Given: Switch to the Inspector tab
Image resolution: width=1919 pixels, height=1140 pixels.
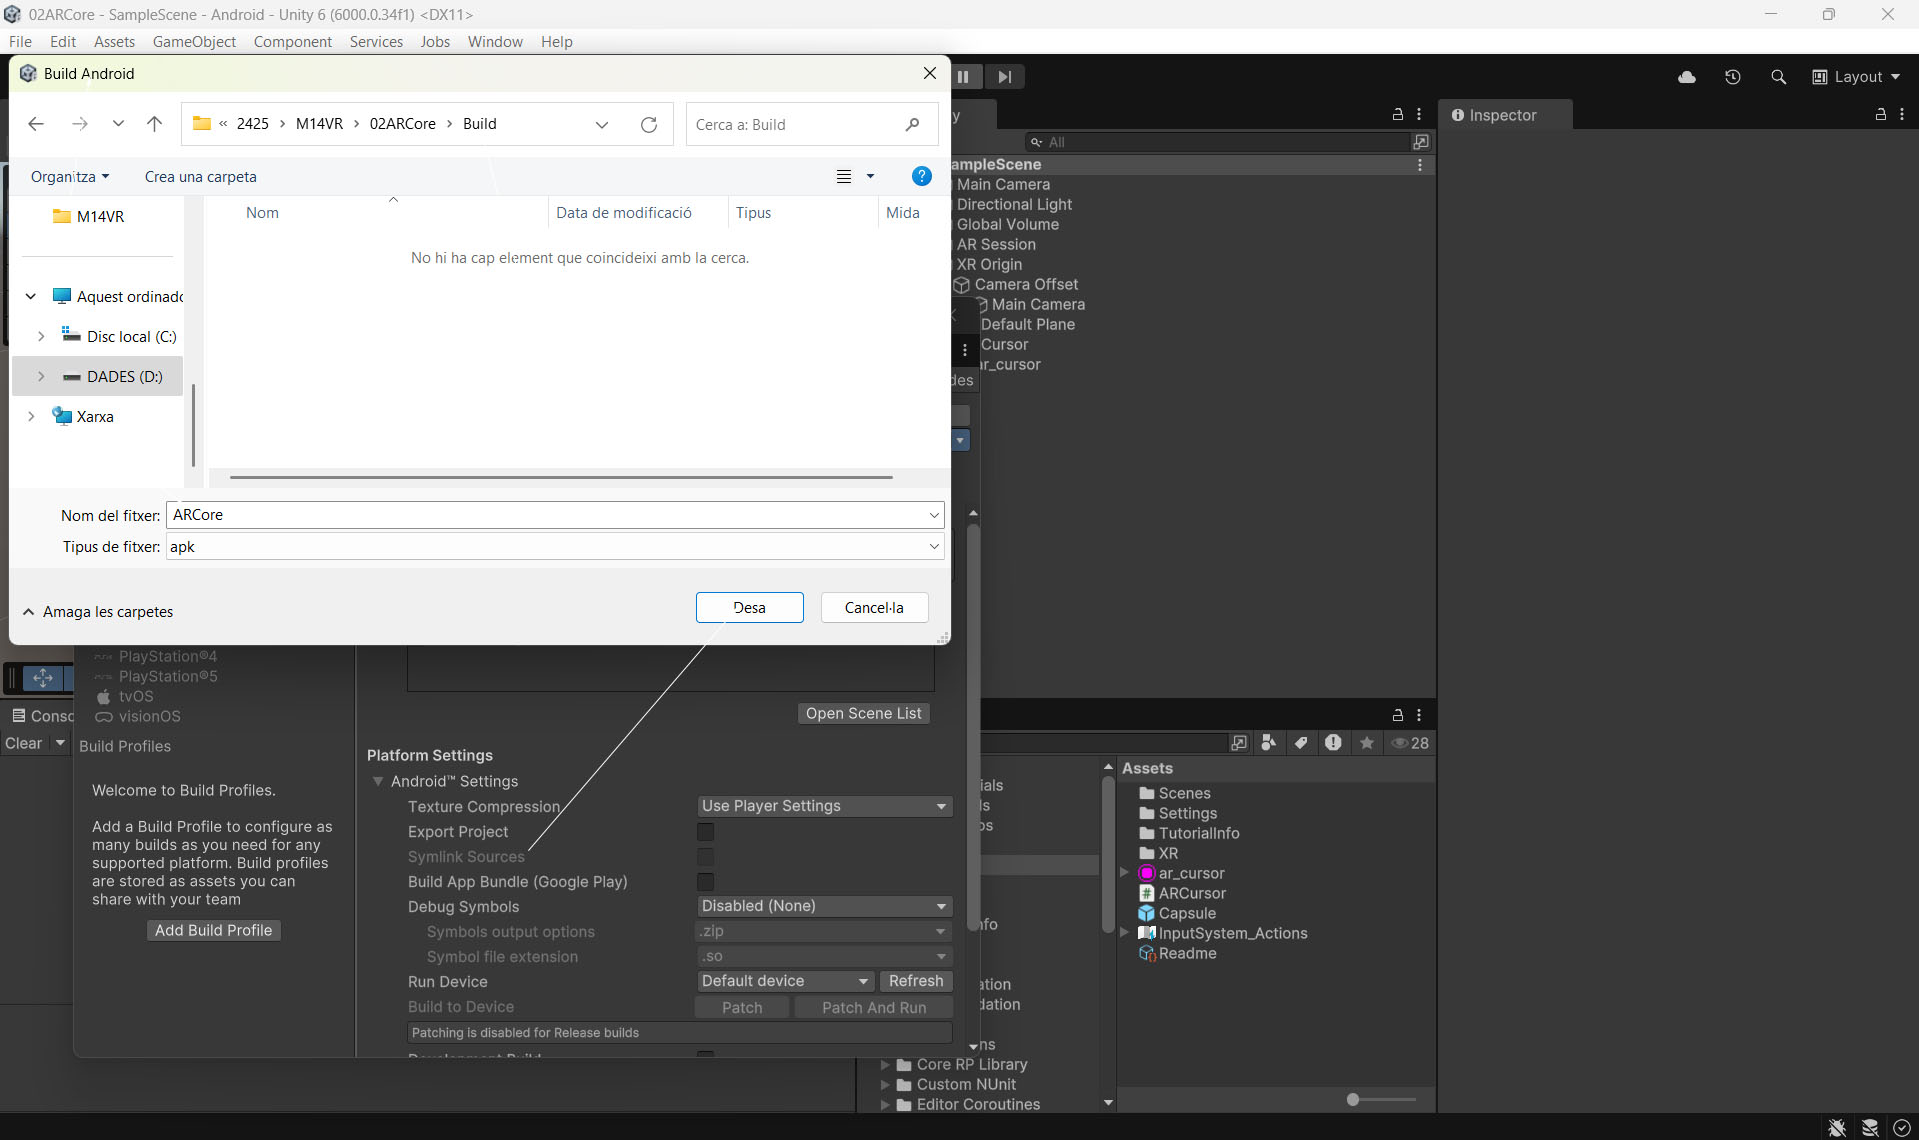Looking at the screenshot, I should pyautogui.click(x=1502, y=115).
